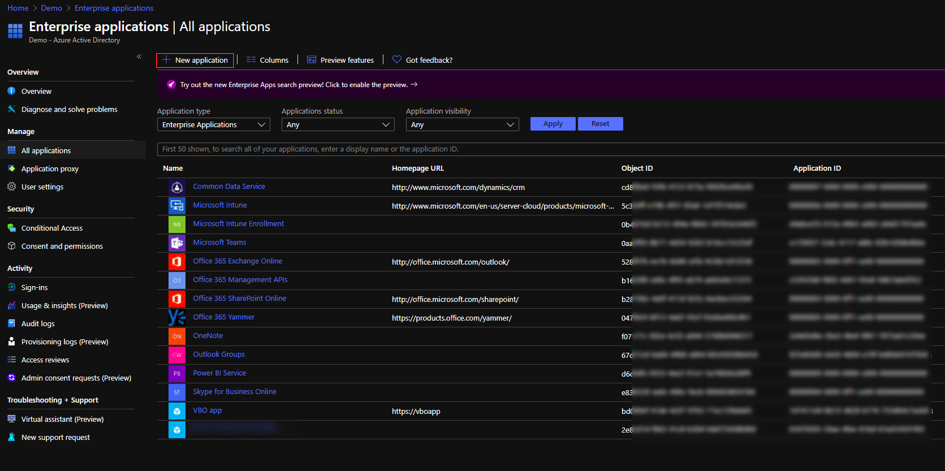Click the Application ID column header

pyautogui.click(x=817, y=169)
